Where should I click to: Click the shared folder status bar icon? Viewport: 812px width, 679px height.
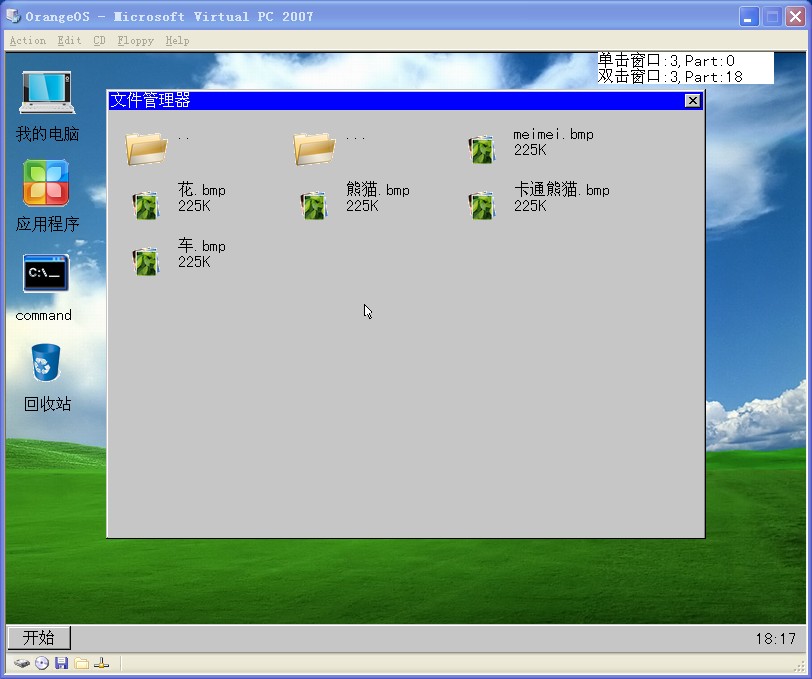81,663
